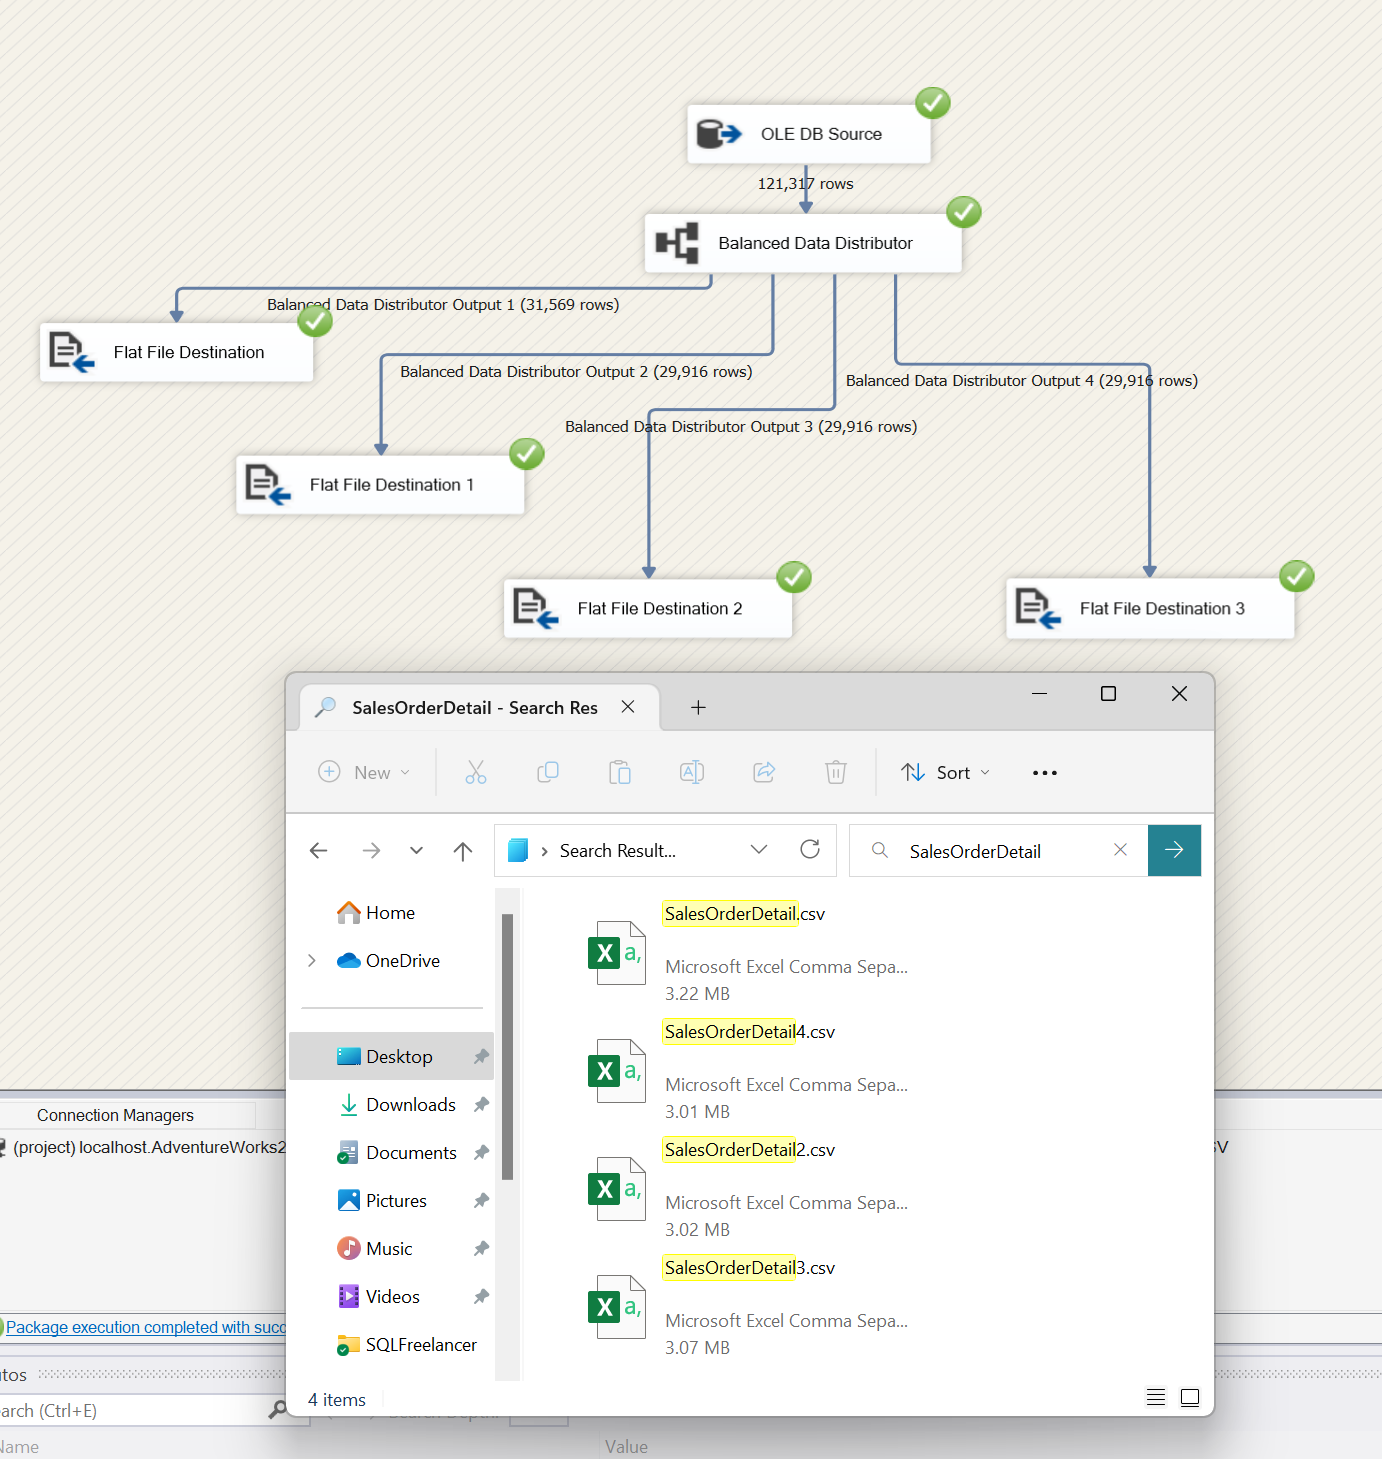1382x1459 pixels.
Task: Switch to the details list view icon
Action: [x=1156, y=1398]
